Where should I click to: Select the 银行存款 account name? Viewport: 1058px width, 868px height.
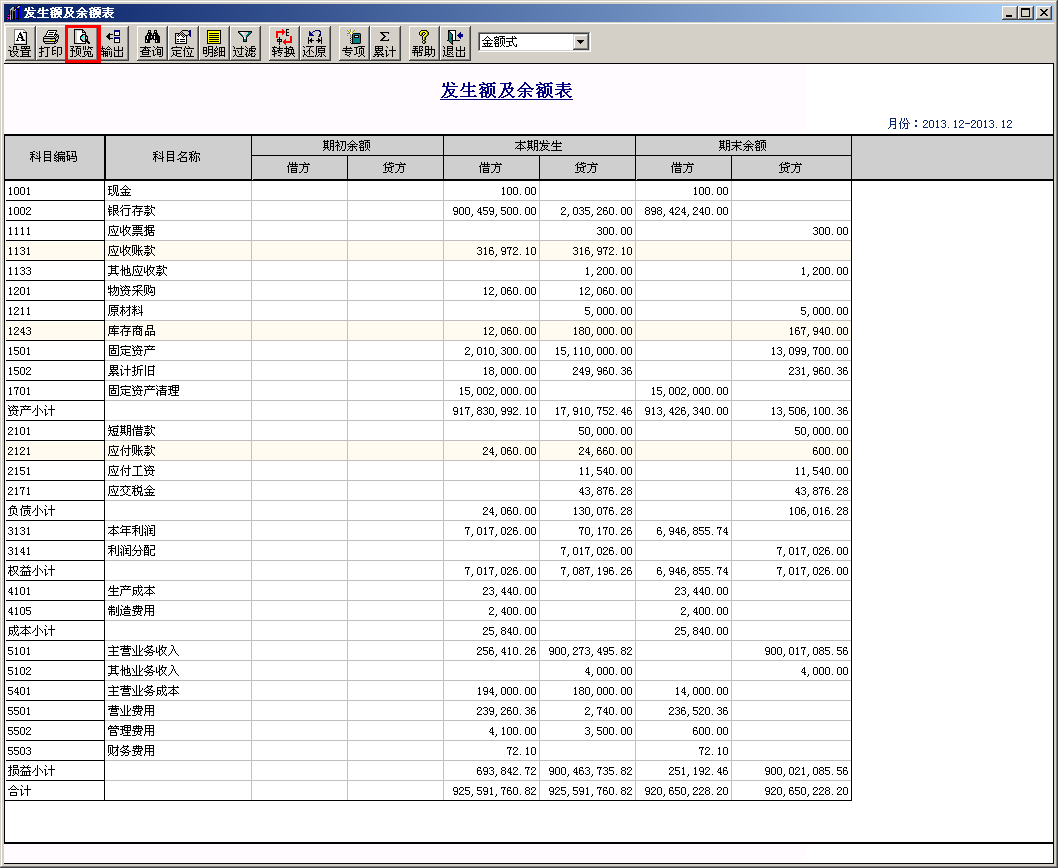point(132,211)
